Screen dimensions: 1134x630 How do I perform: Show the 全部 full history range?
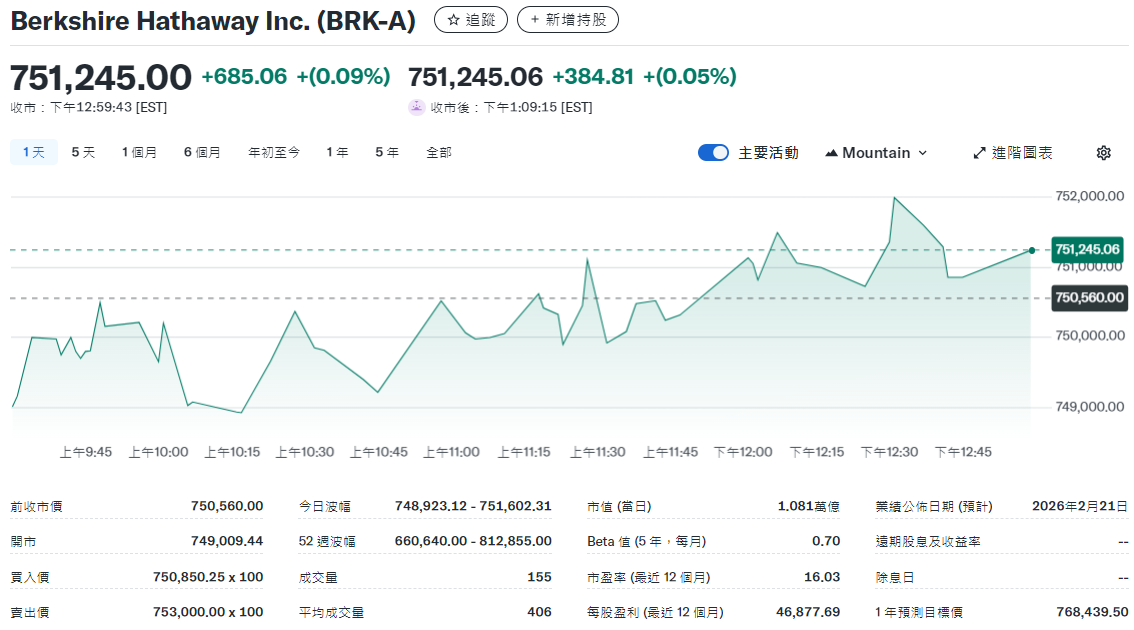[439, 152]
